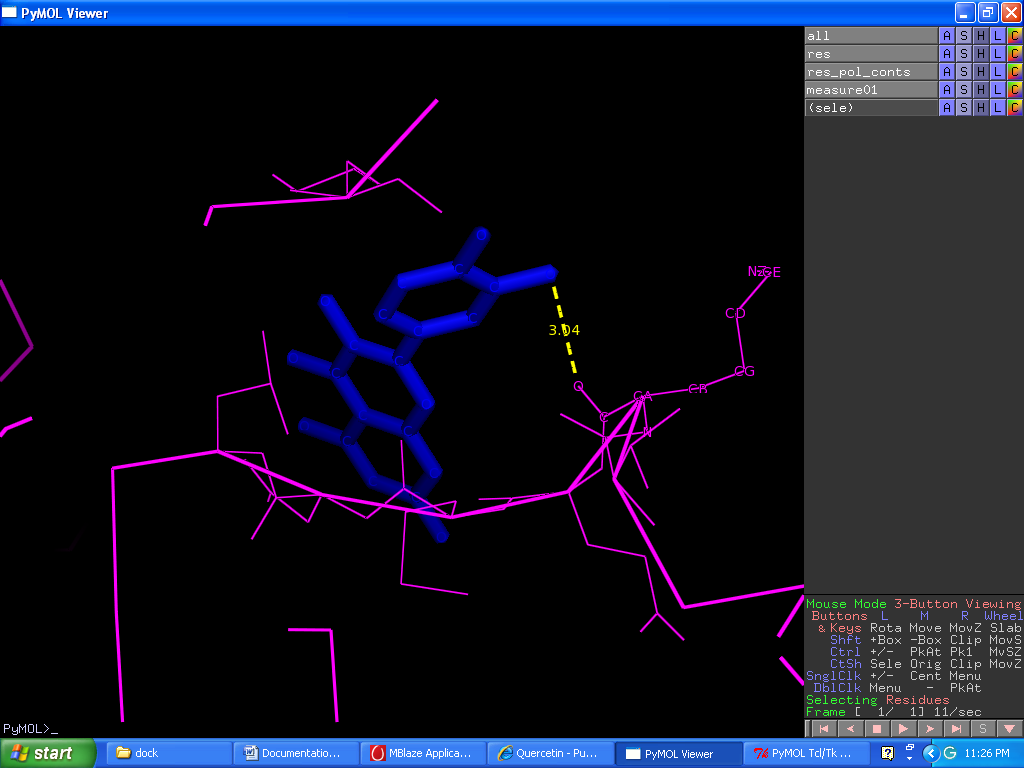Toggle visibility of the res object
The width and height of the screenshot is (1024, 768).
pyautogui.click(x=870, y=54)
